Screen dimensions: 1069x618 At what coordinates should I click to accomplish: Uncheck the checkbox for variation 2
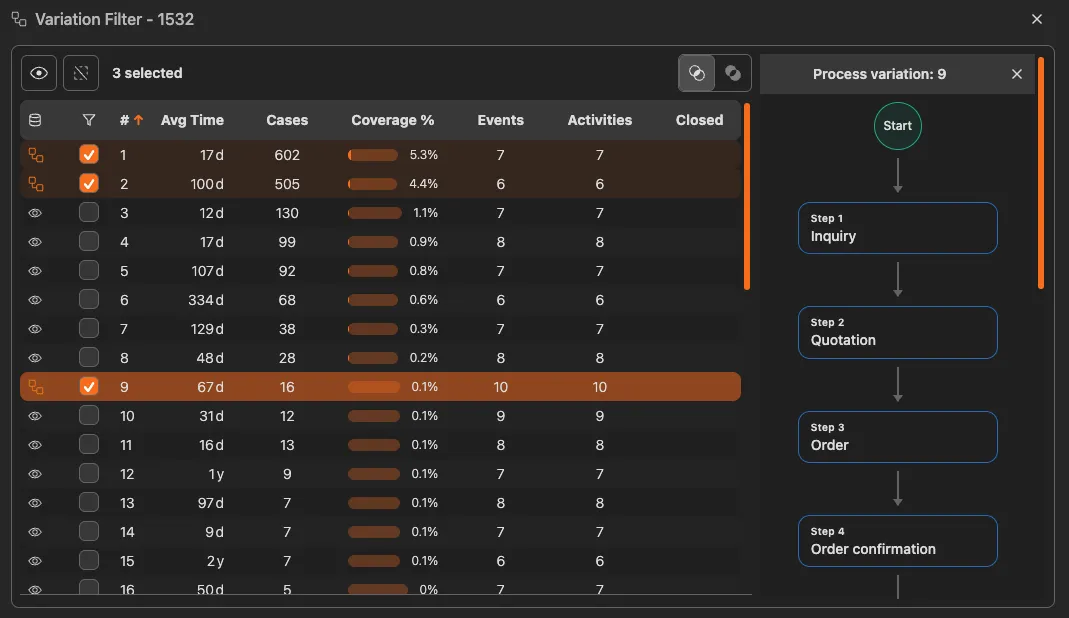pyautogui.click(x=89, y=184)
